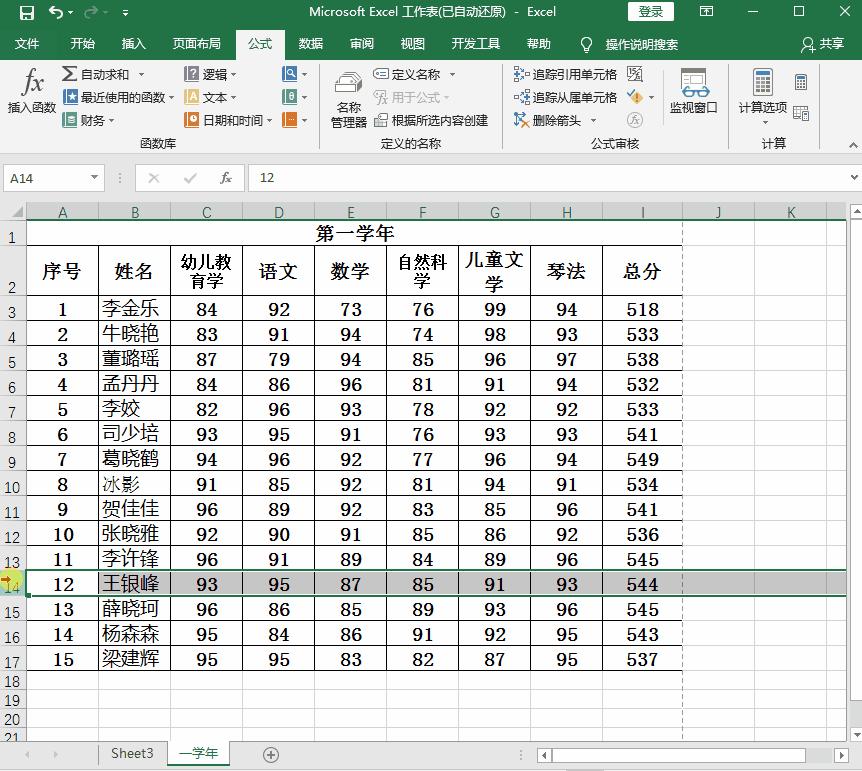Screen dimensions: 862x771
Task: Open the Name Manager (名称管理器)
Action: tap(347, 98)
